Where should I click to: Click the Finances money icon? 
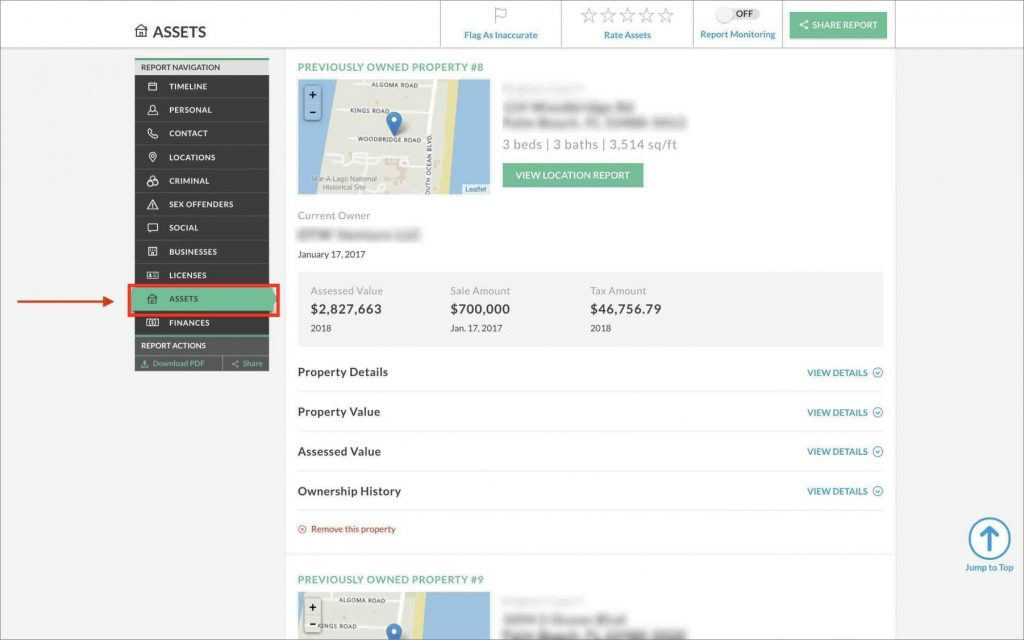[x=152, y=323]
